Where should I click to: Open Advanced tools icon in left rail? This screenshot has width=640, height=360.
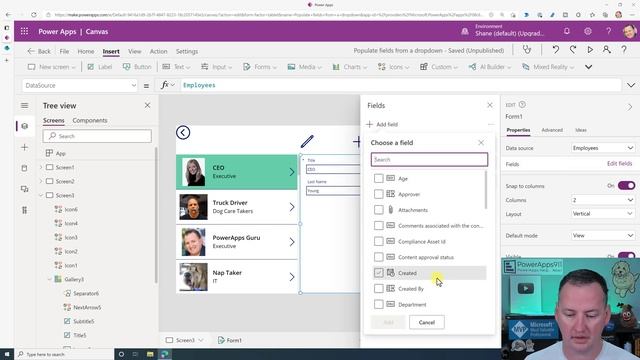click(x=24, y=210)
